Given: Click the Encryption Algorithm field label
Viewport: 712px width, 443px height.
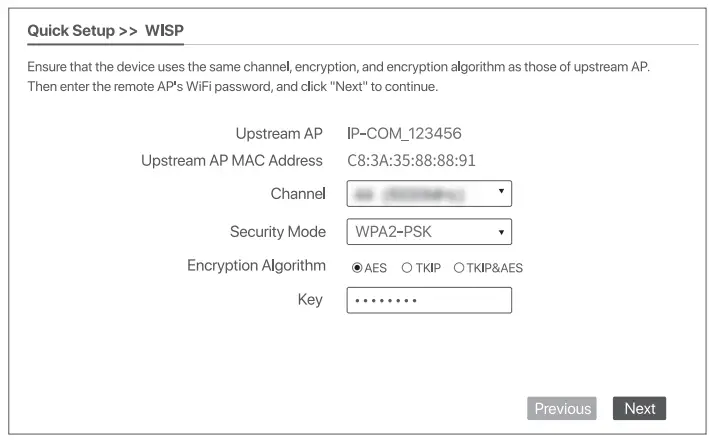Looking at the screenshot, I should [x=256, y=266].
